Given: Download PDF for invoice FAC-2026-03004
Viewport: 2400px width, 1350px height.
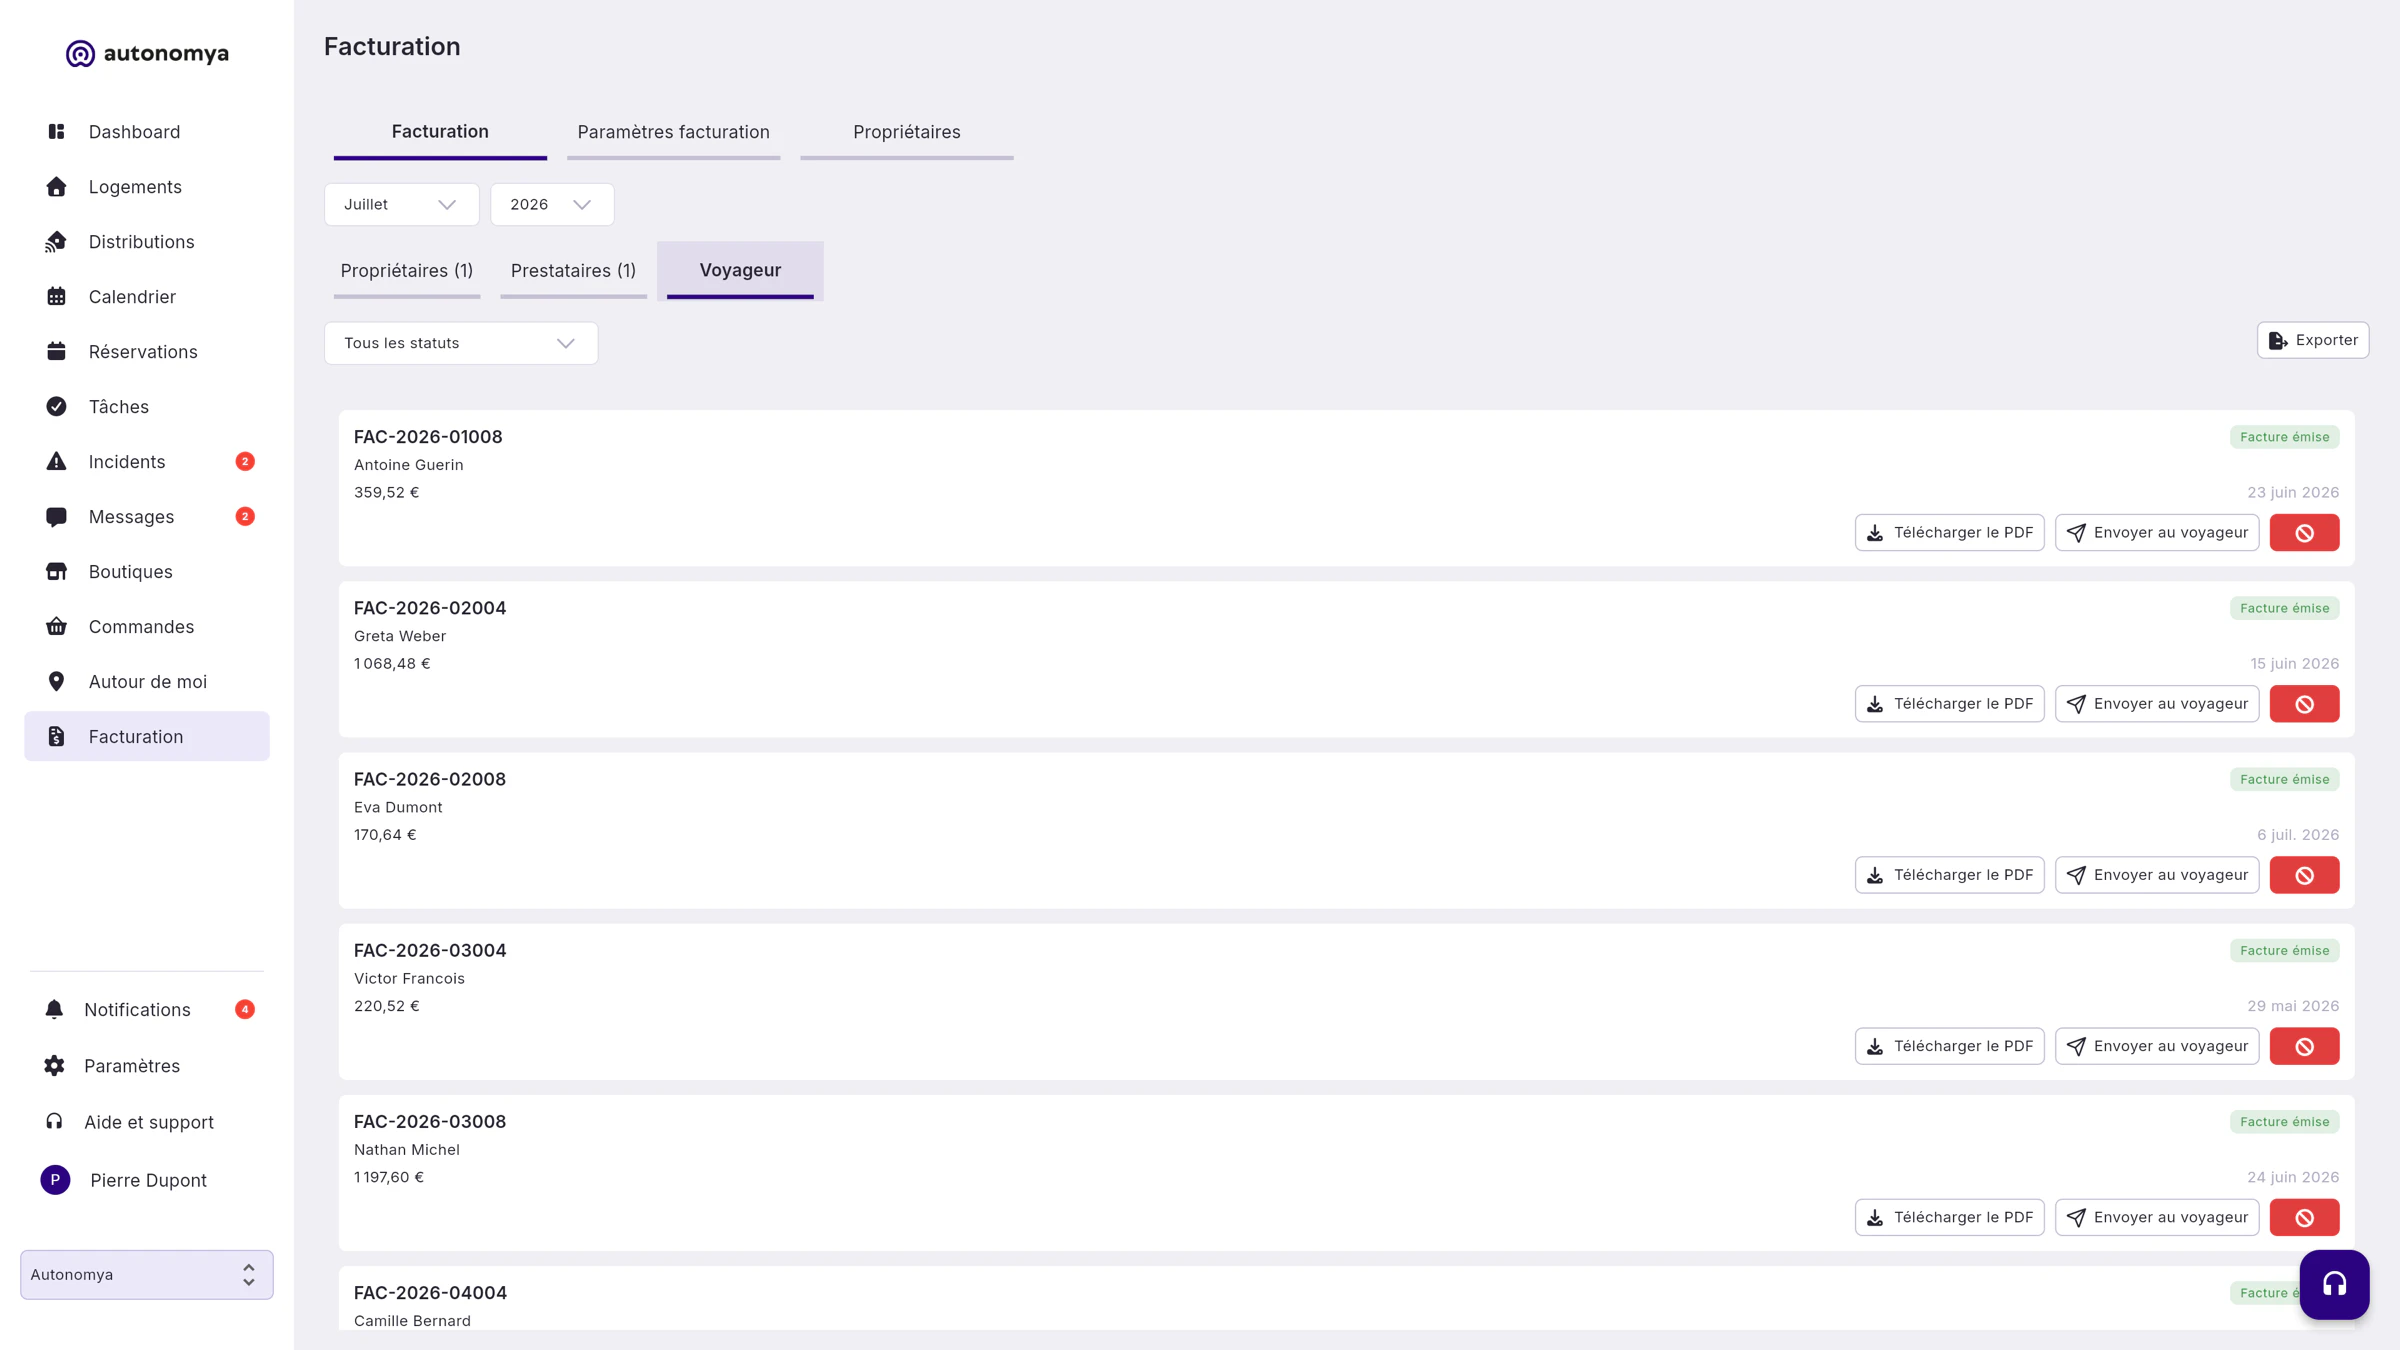Looking at the screenshot, I should pyautogui.click(x=1950, y=1046).
